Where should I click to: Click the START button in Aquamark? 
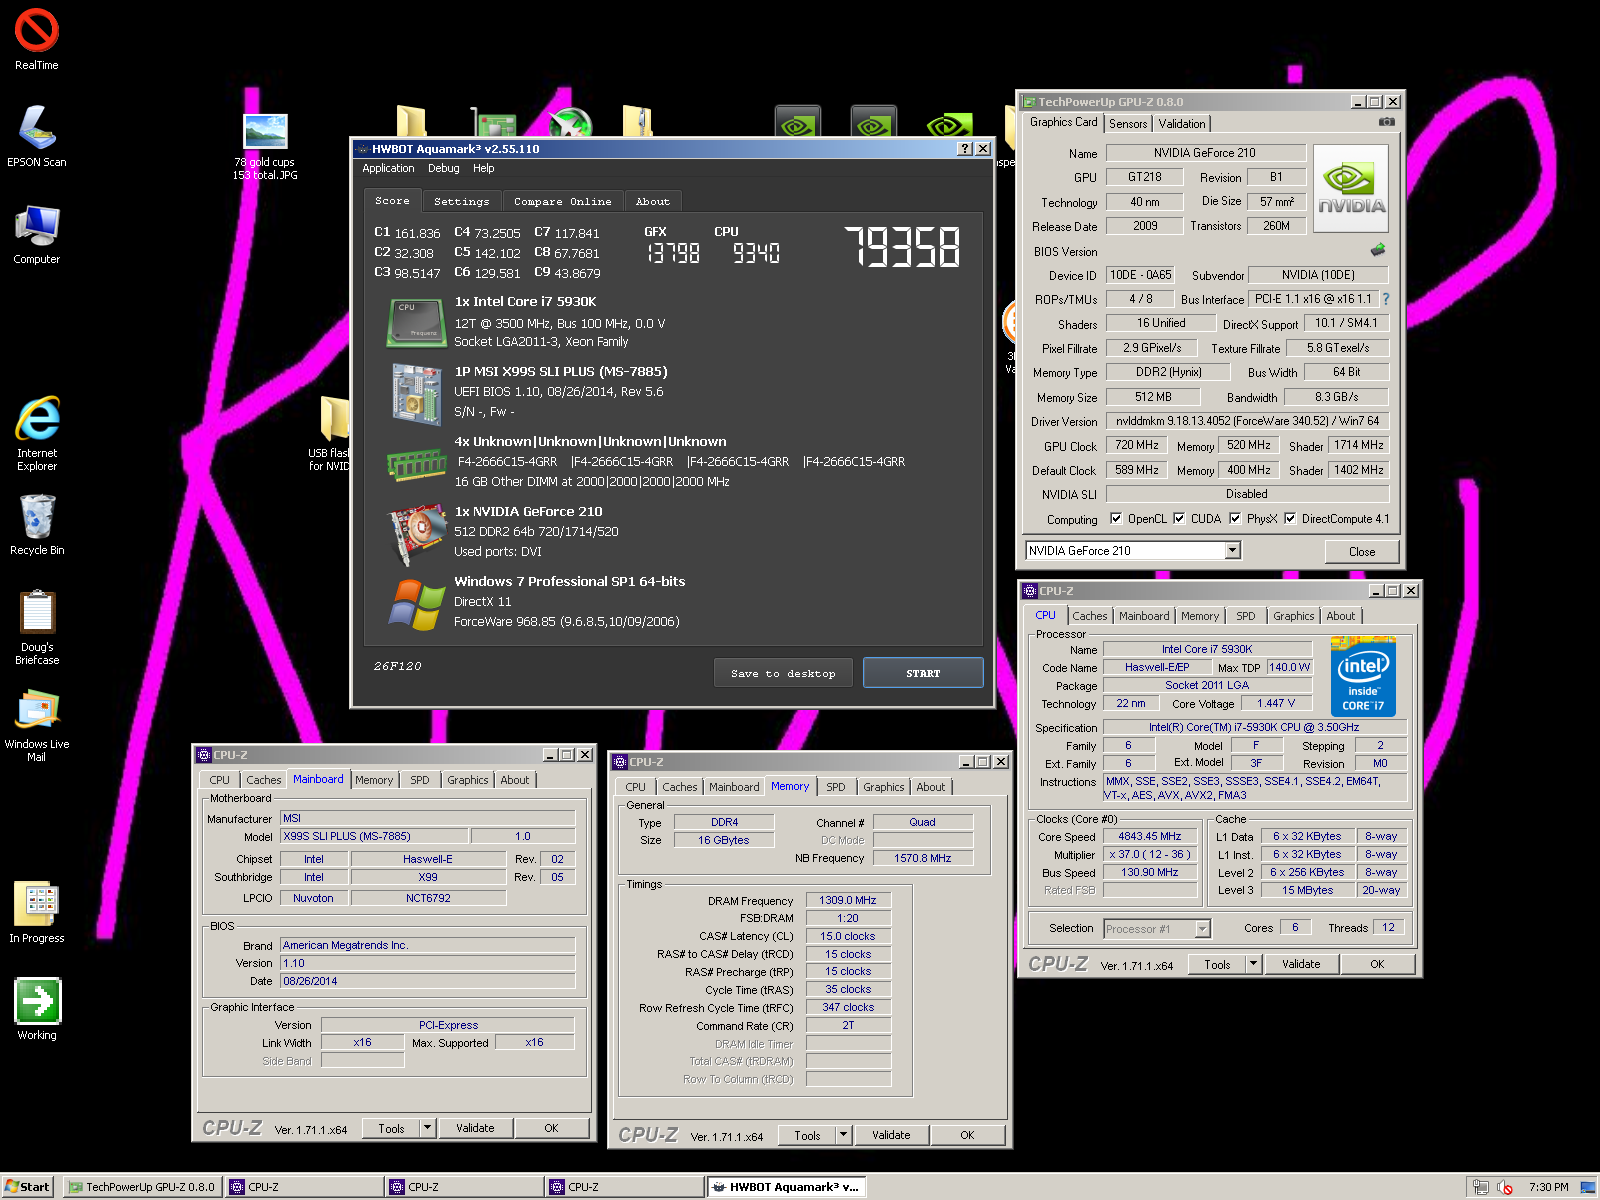(923, 673)
